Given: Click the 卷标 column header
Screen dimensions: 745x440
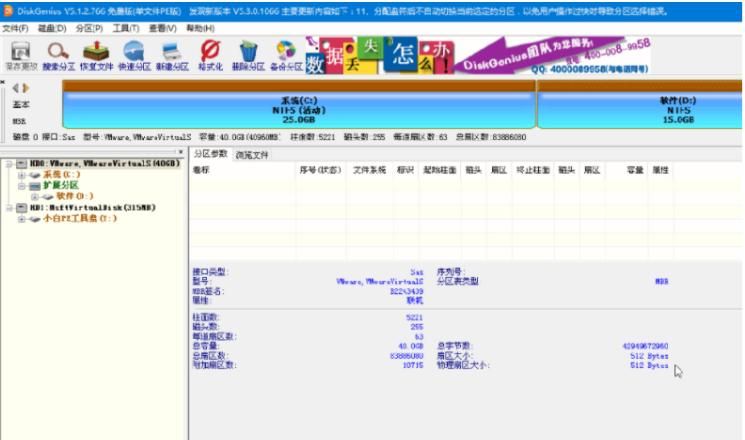Looking at the screenshot, I should pos(243,170).
